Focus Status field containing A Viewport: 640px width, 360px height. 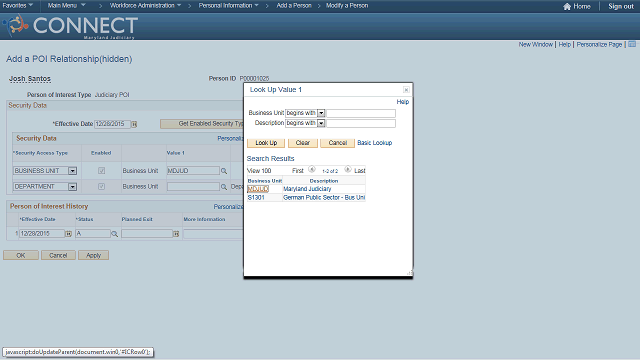click(x=93, y=233)
